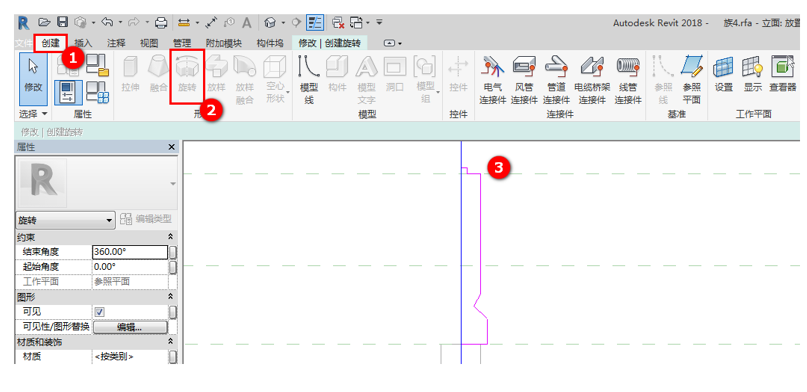Image resolution: width=807 pixels, height=392 pixels.
Task: Add an 电气连接件 electrical connector
Action: point(493,80)
